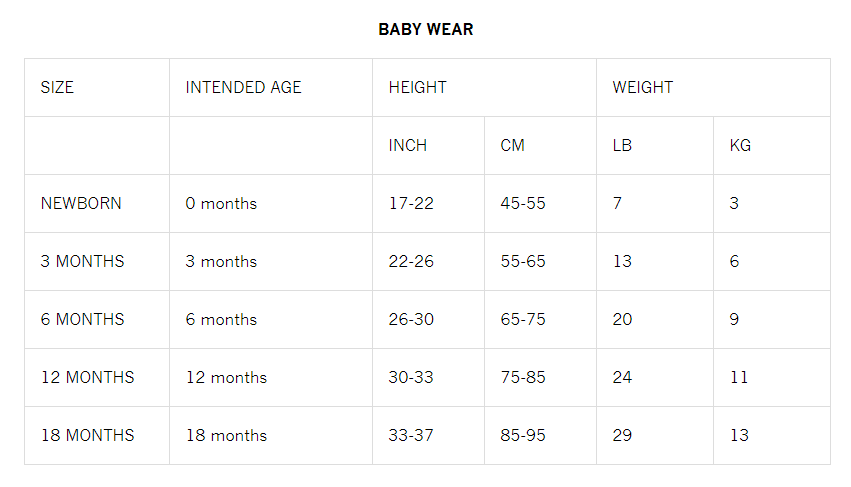Select the 55-65 cm height cell
The width and height of the screenshot is (851, 487).
pyautogui.click(x=523, y=262)
